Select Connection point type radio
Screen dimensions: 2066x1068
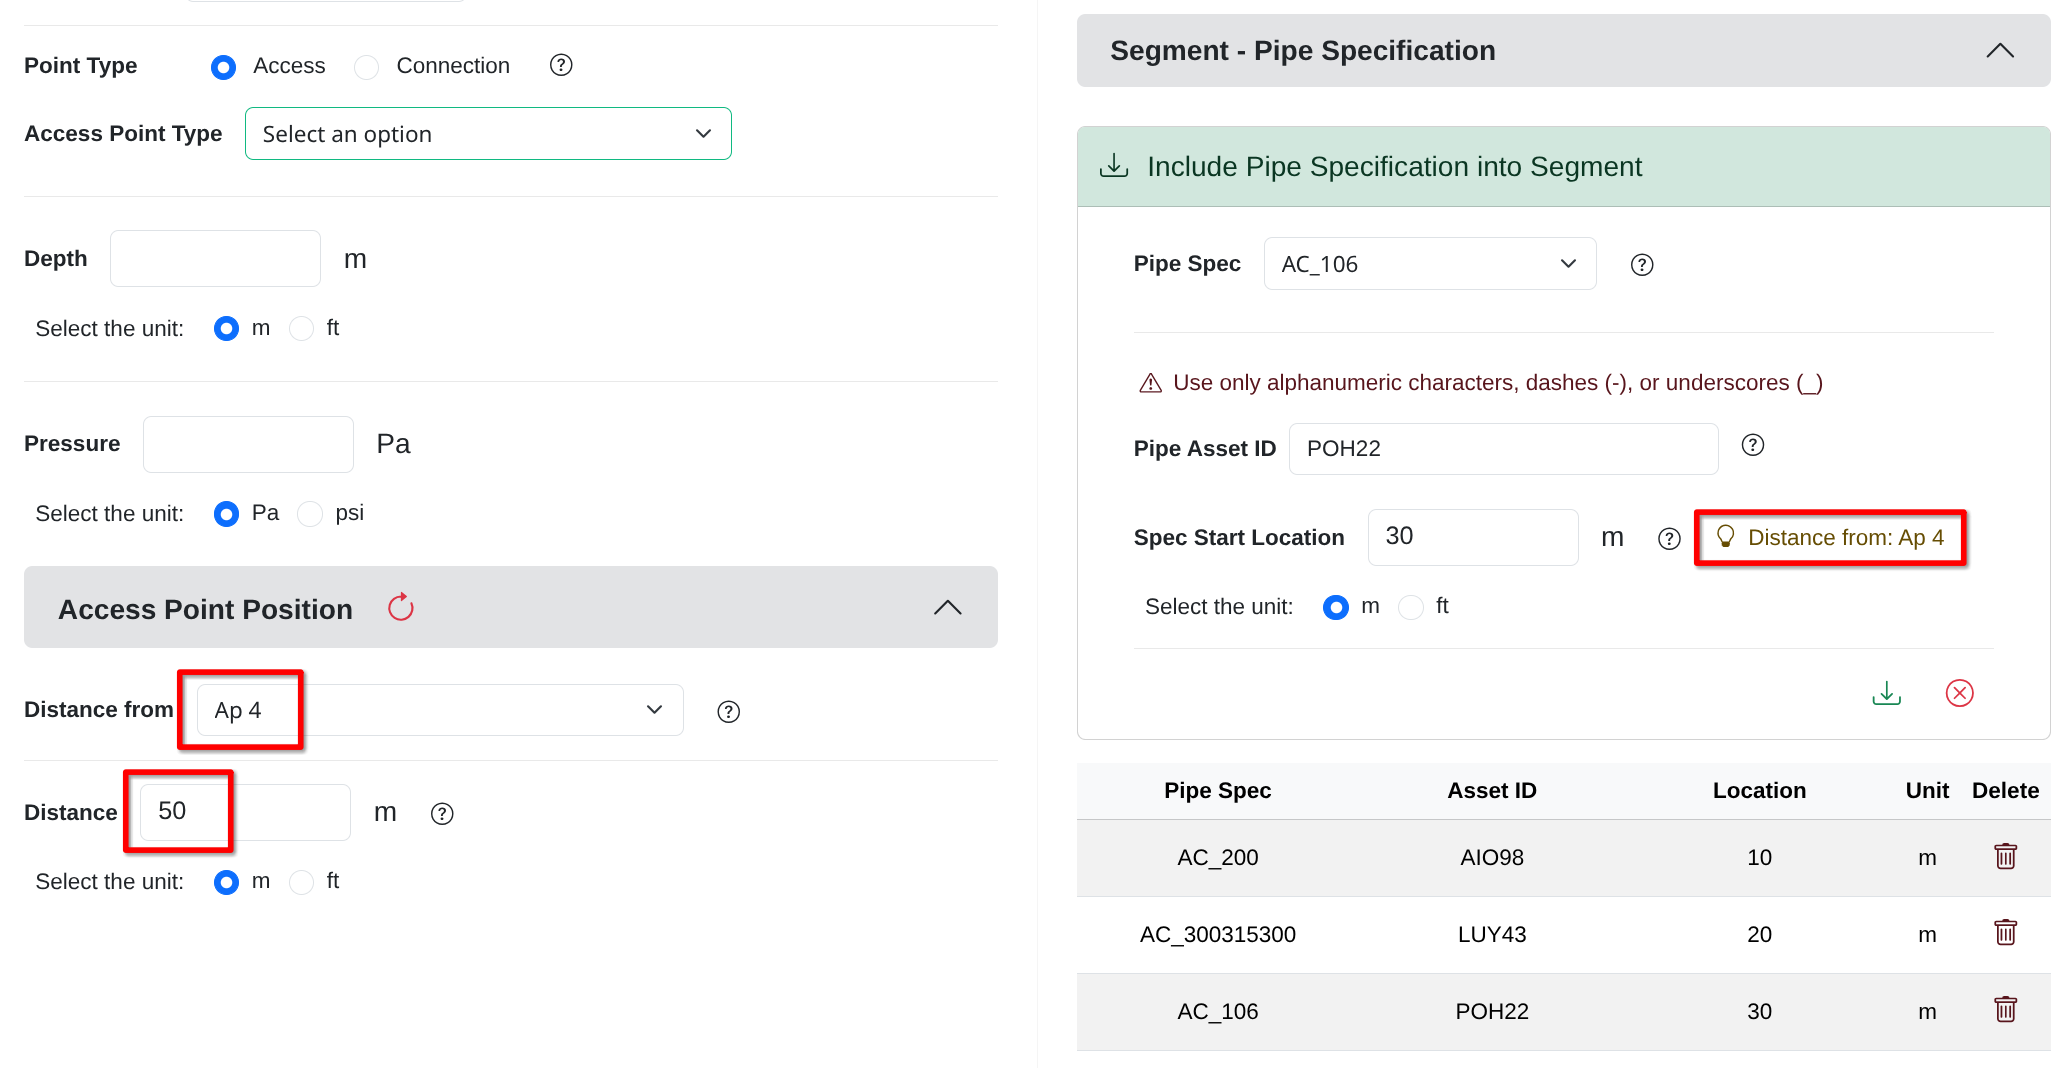367,67
